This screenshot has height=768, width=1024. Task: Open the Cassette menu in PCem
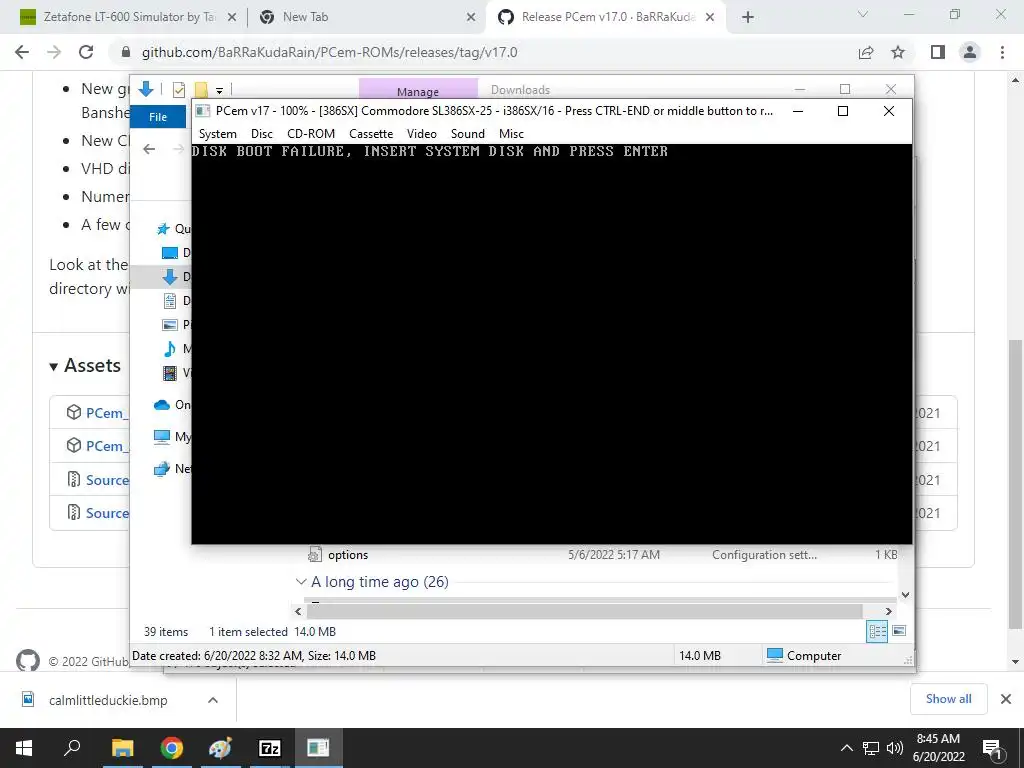pos(371,134)
